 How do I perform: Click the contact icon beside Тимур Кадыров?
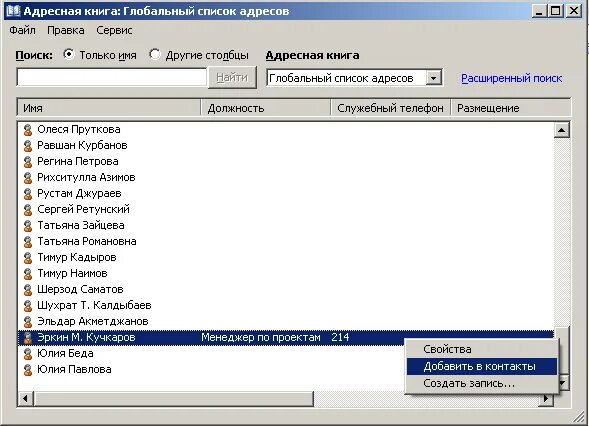pyautogui.click(x=27, y=258)
